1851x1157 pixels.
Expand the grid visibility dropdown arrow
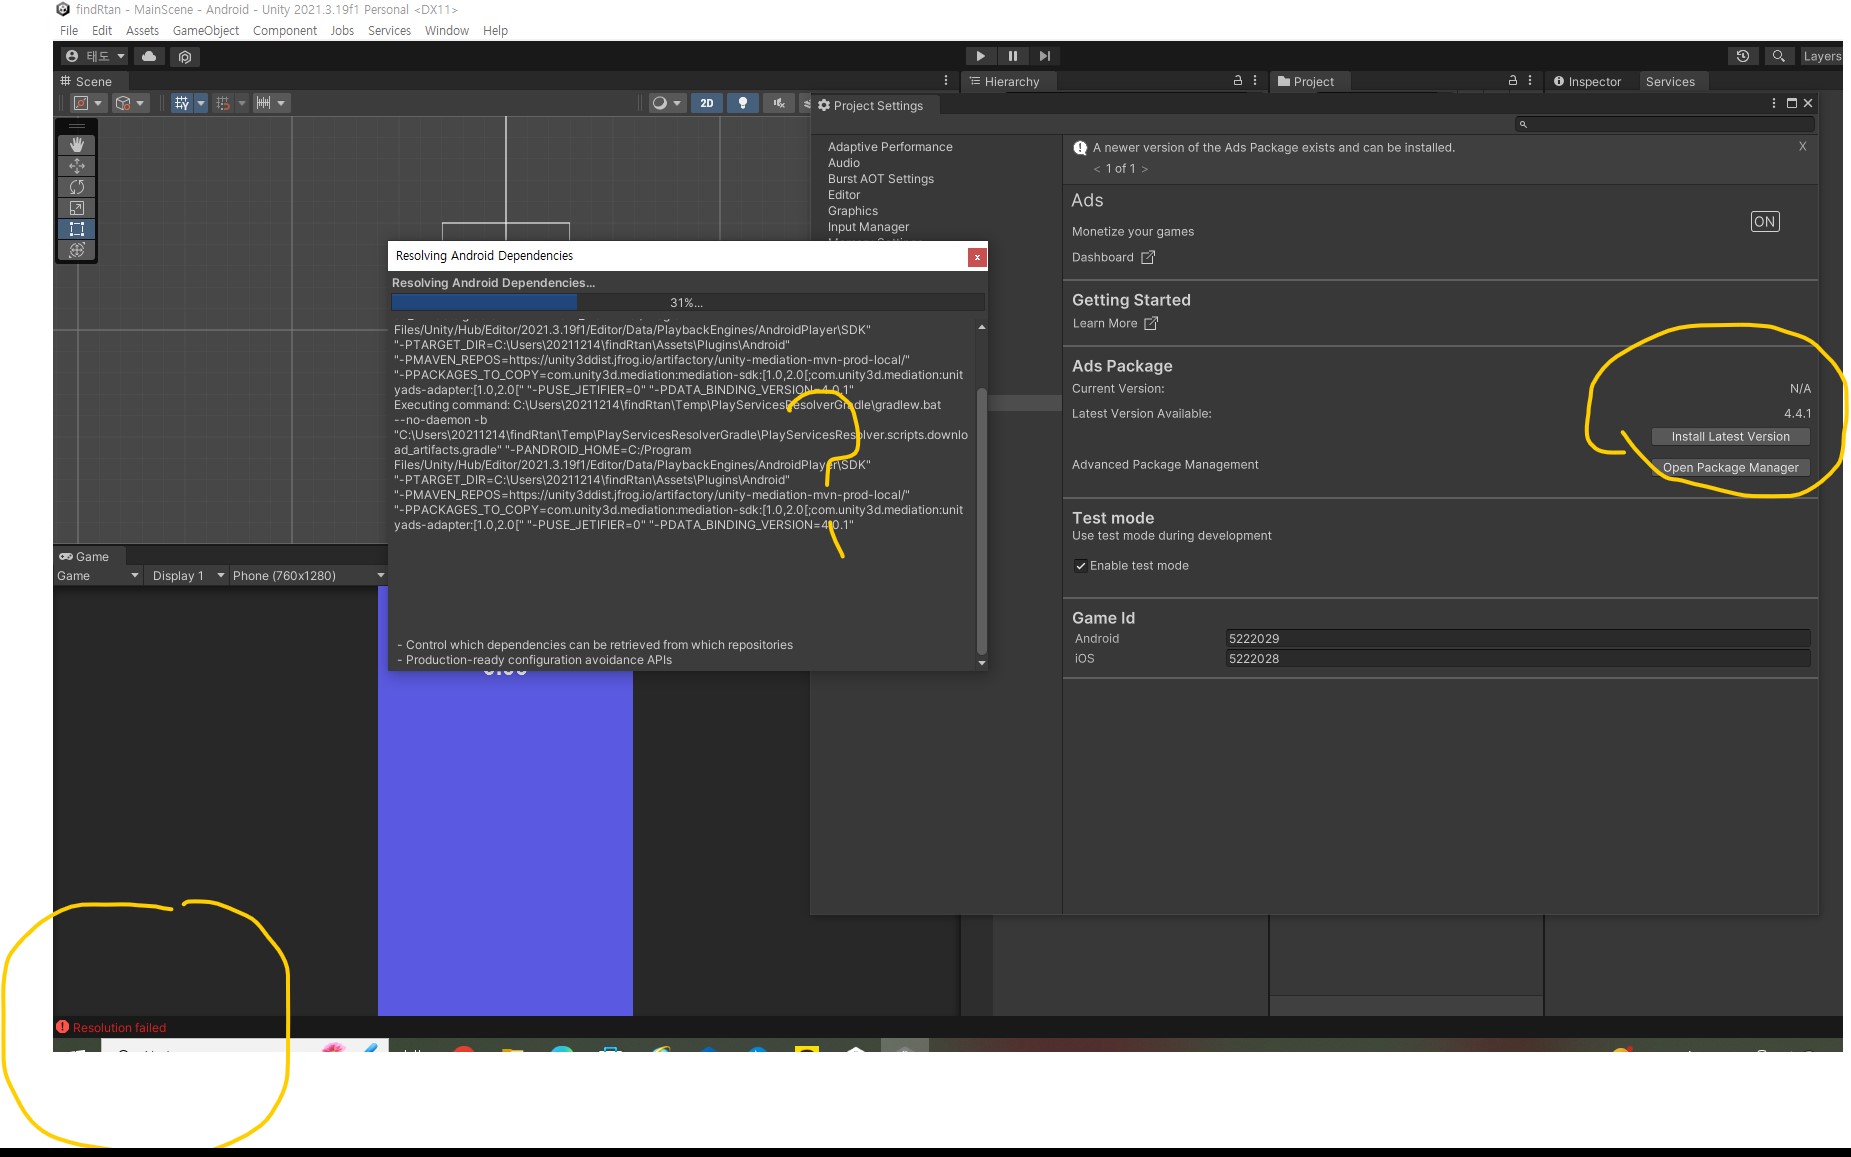(x=201, y=103)
